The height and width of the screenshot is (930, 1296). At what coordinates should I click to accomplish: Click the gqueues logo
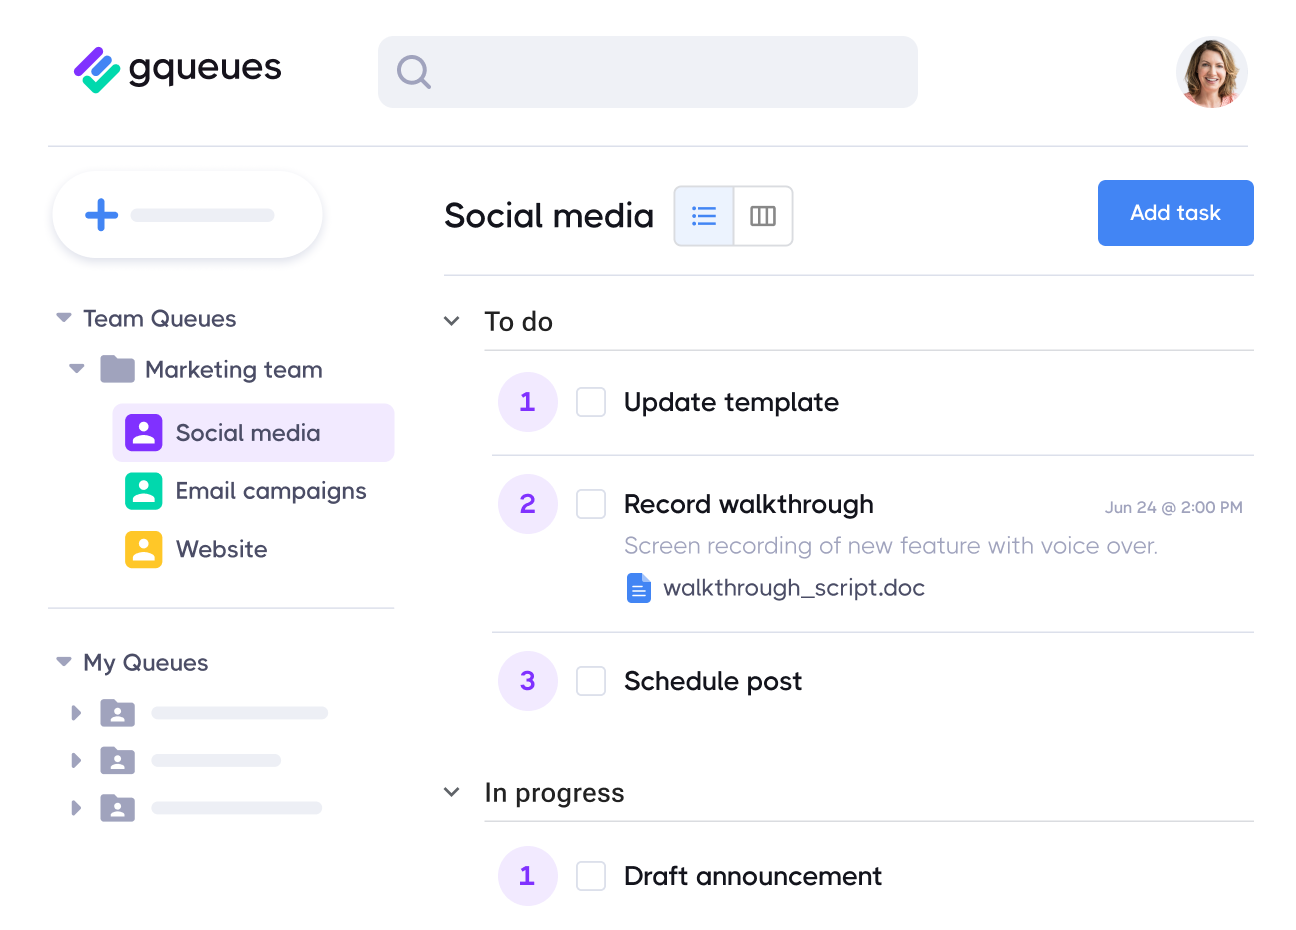(x=177, y=70)
